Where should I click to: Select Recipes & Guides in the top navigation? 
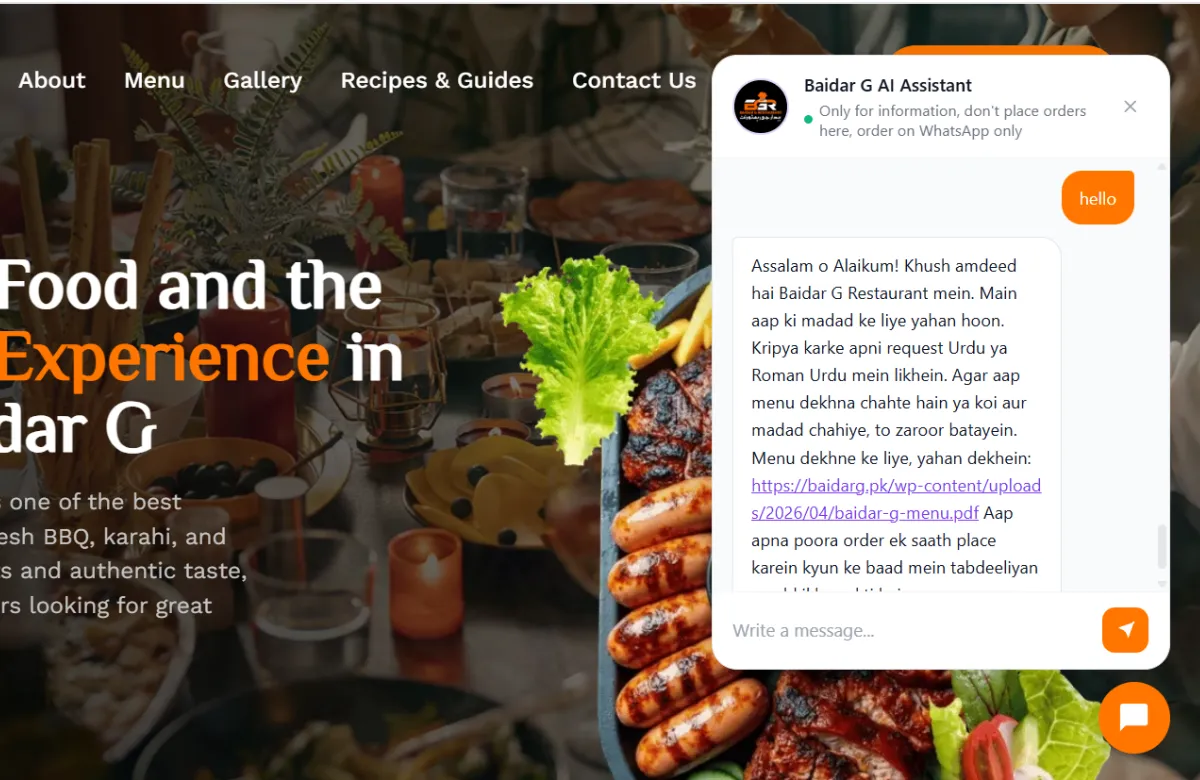click(x=437, y=80)
